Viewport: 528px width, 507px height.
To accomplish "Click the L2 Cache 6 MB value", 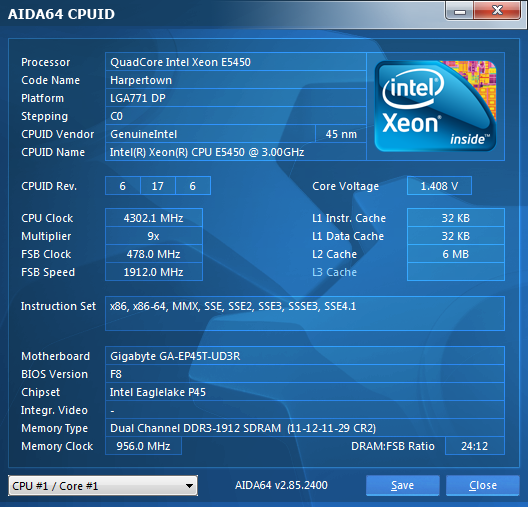I will [x=456, y=254].
